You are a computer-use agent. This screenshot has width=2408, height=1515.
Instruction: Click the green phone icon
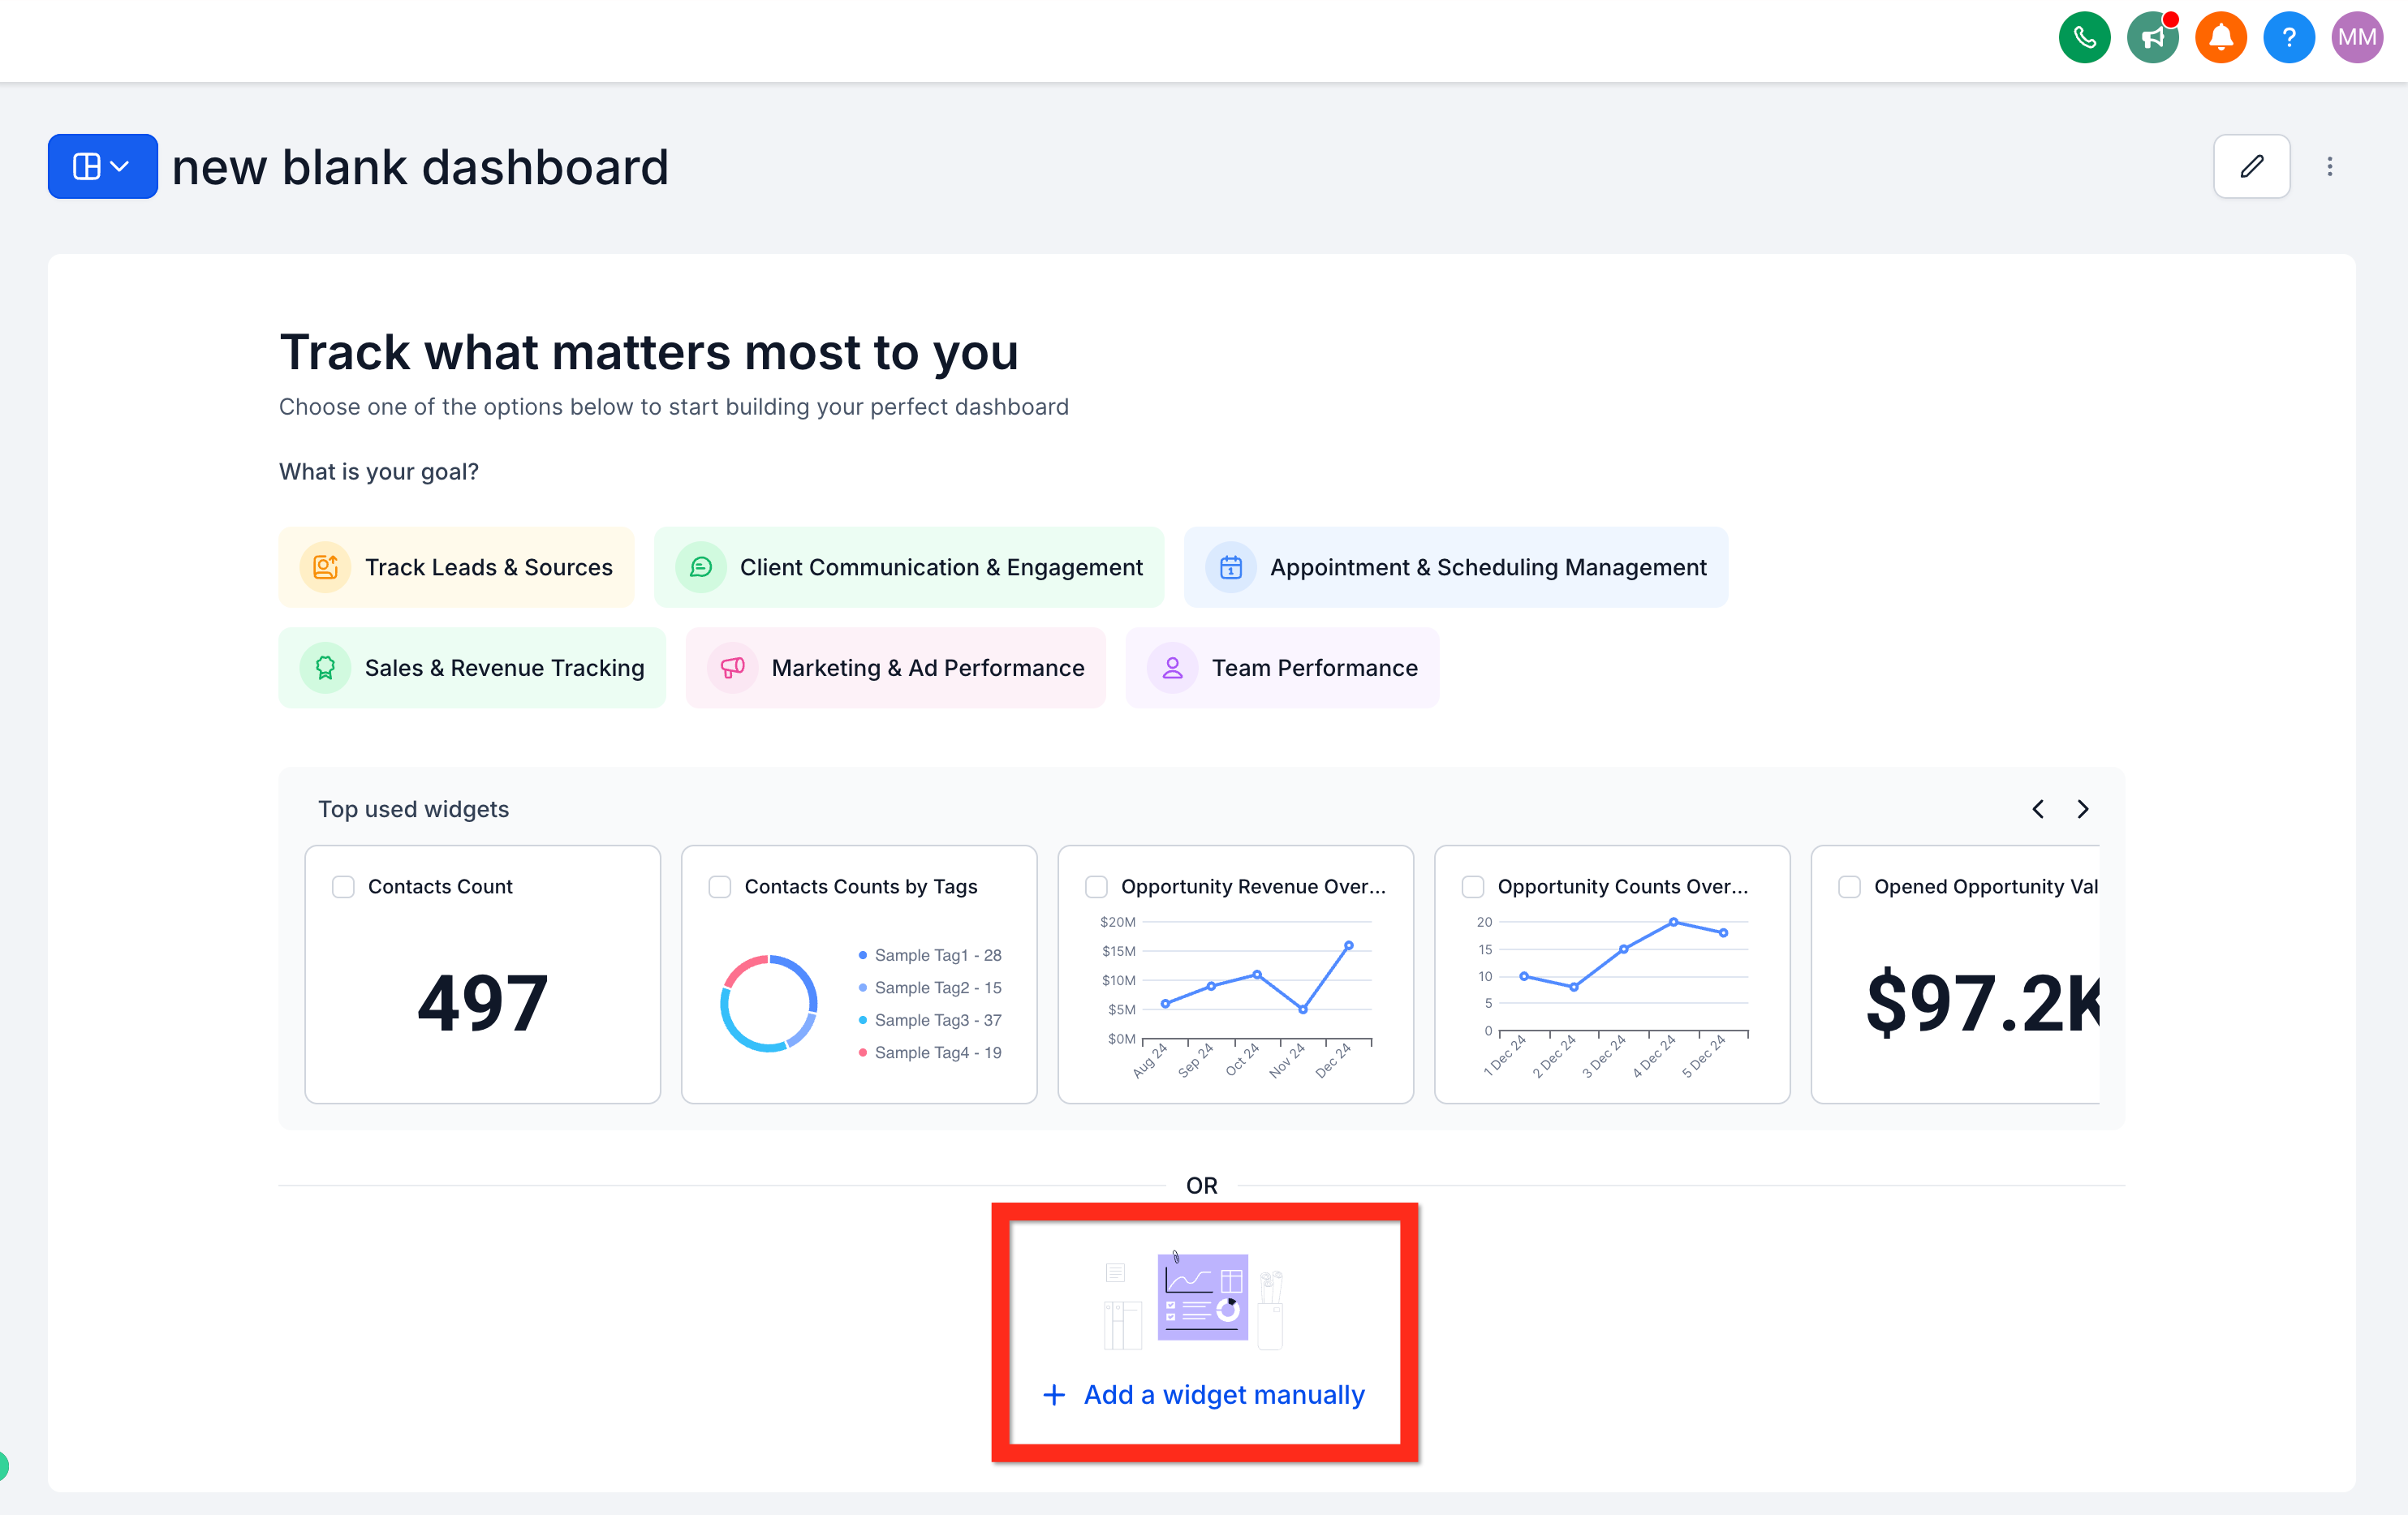[x=2084, y=37]
